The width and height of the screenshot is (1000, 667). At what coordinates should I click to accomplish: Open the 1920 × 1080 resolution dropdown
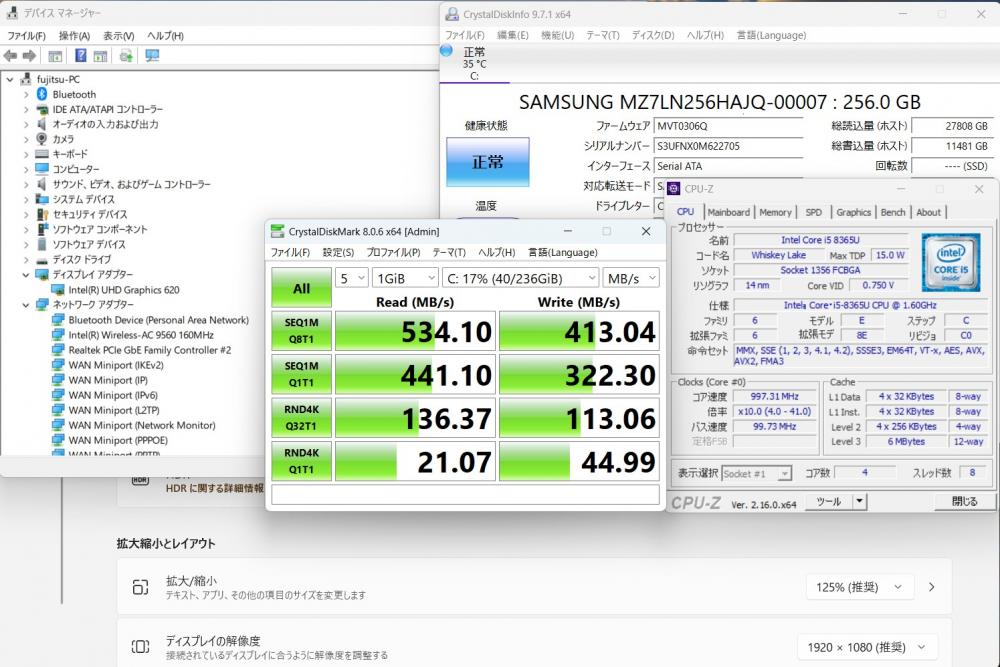pos(866,647)
